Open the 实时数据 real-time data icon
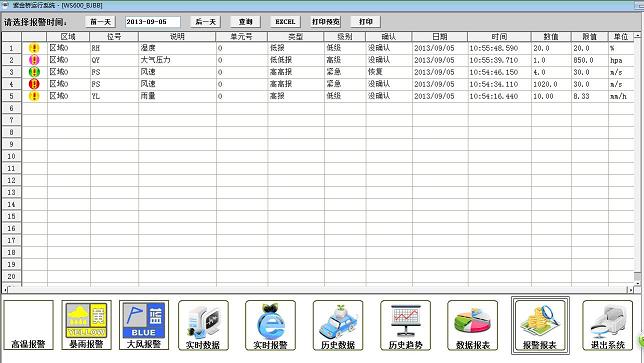Screen dimensions: 644x363 [203, 325]
